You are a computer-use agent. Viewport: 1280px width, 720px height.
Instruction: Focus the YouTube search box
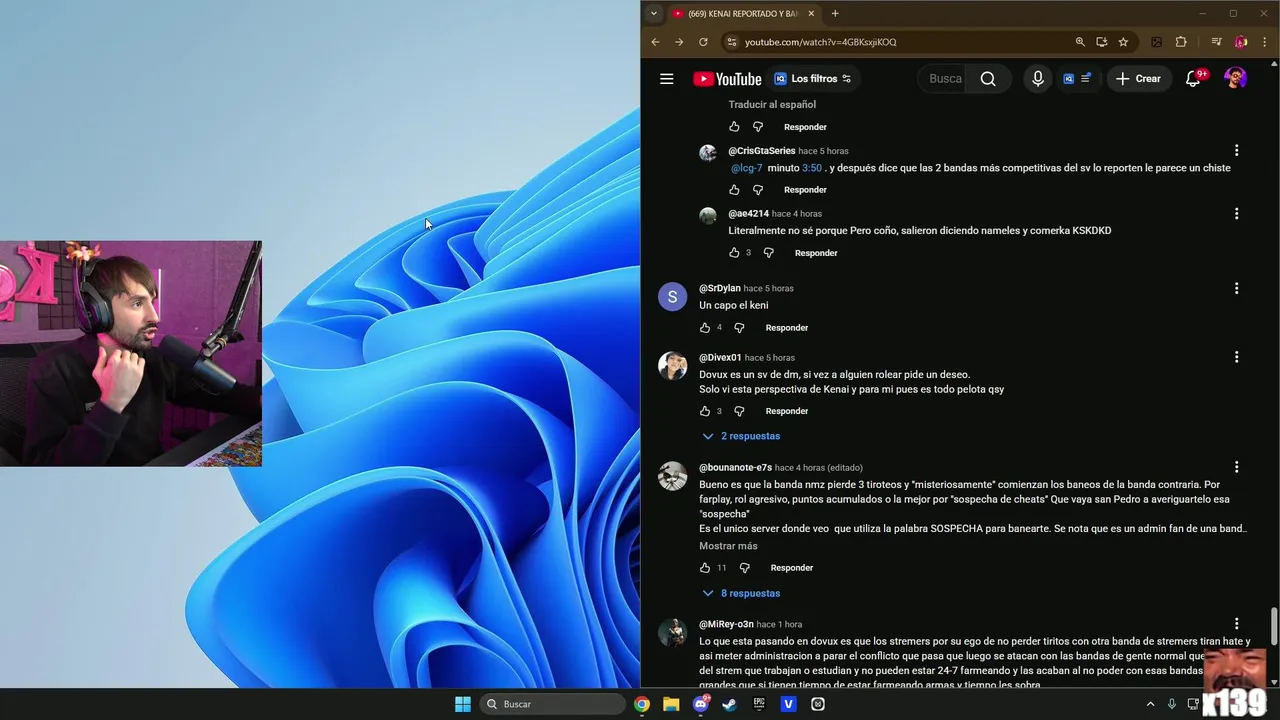[943, 79]
